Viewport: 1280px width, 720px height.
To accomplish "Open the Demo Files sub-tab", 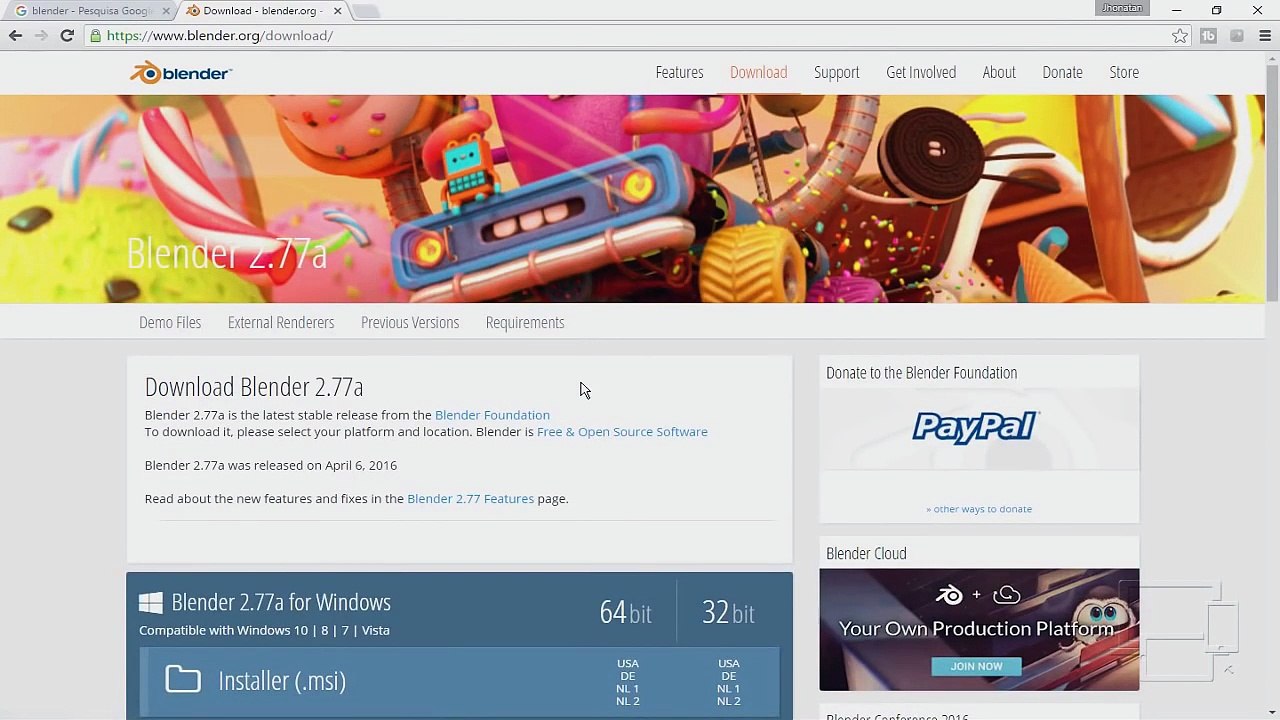I will [x=170, y=322].
